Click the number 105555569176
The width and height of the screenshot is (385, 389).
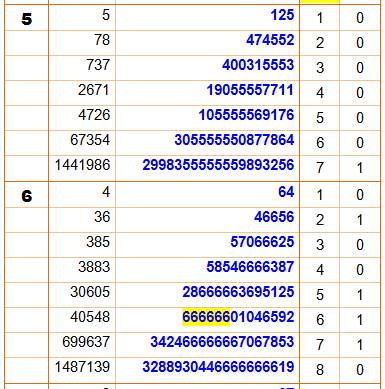[246, 115]
